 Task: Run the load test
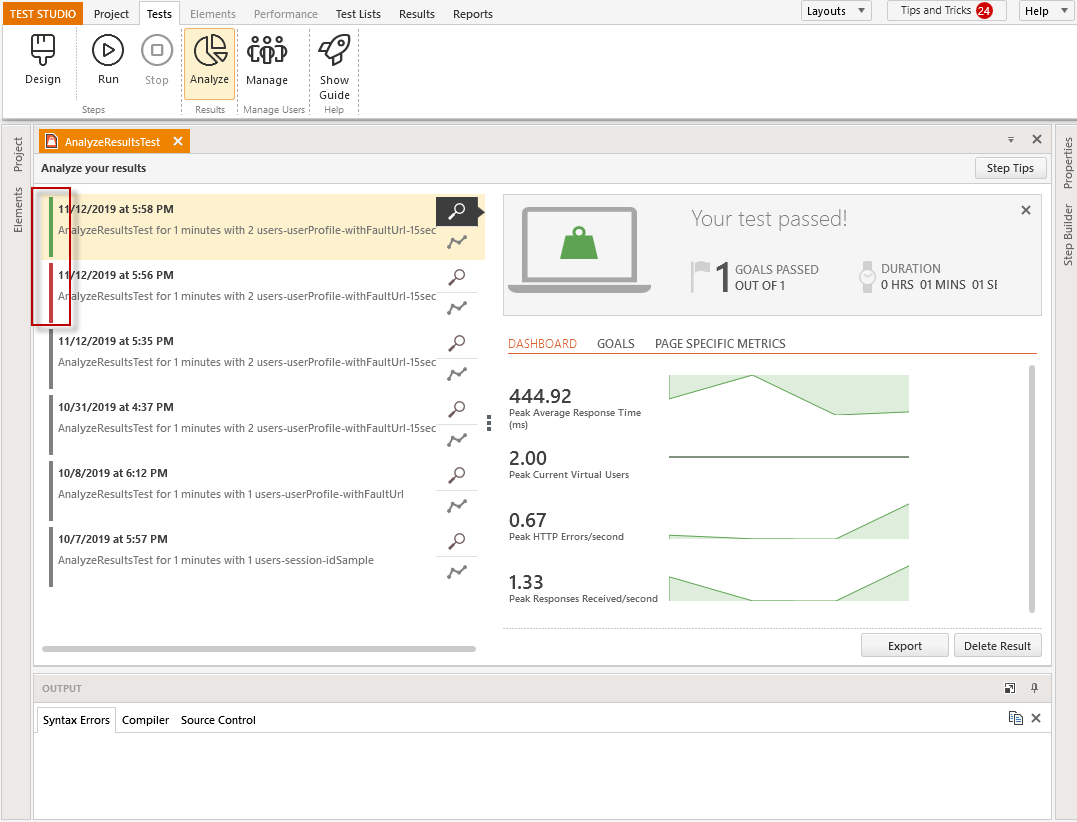point(108,60)
